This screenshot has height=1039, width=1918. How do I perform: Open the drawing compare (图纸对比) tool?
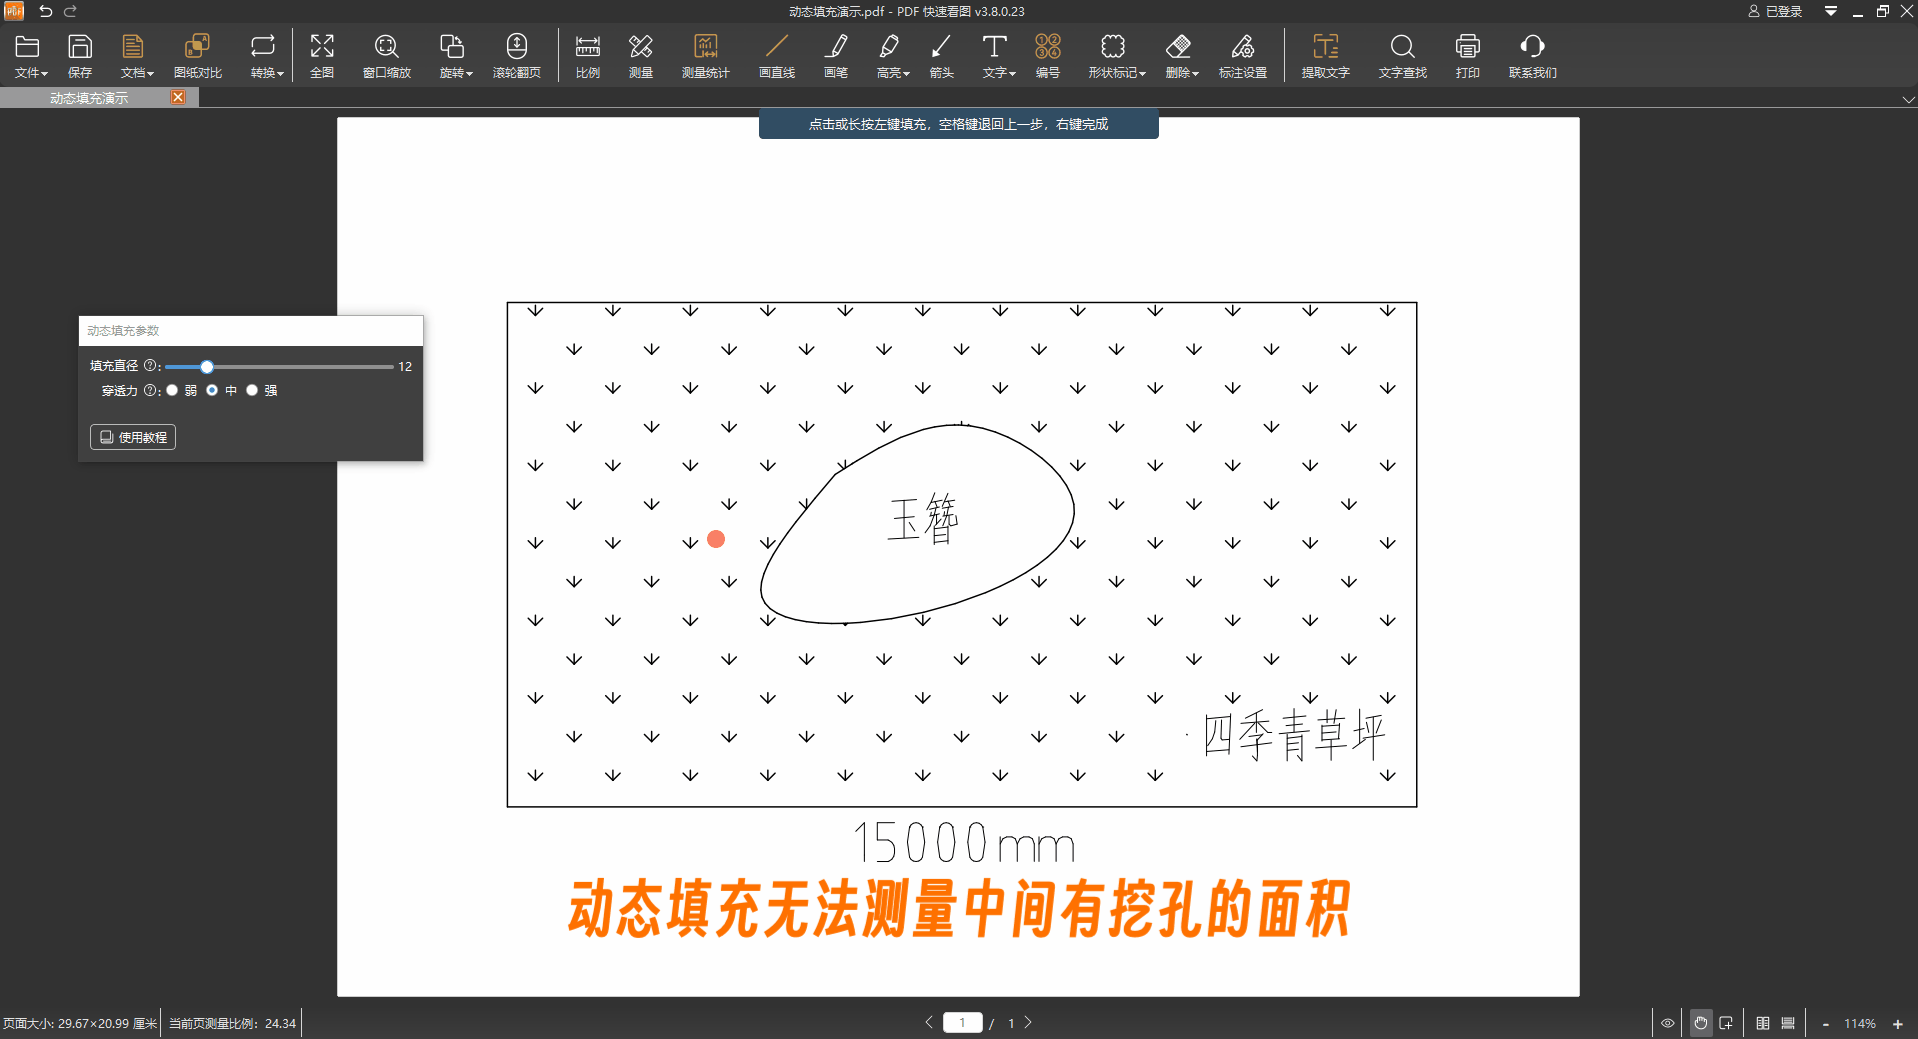197,56
